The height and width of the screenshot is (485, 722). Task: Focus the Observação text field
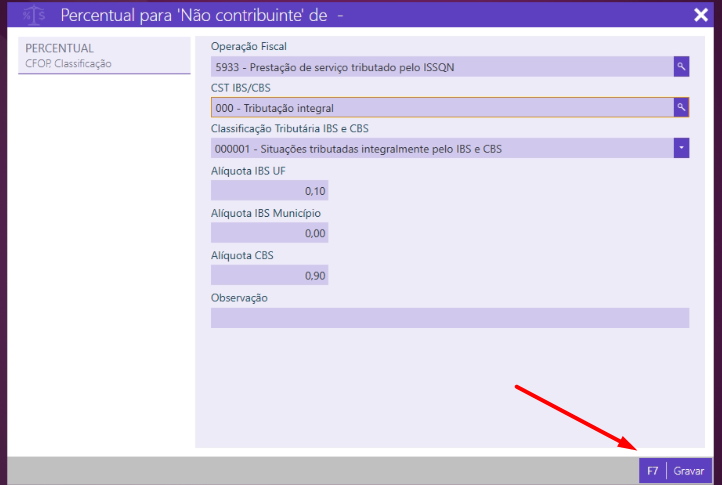[x=449, y=318]
